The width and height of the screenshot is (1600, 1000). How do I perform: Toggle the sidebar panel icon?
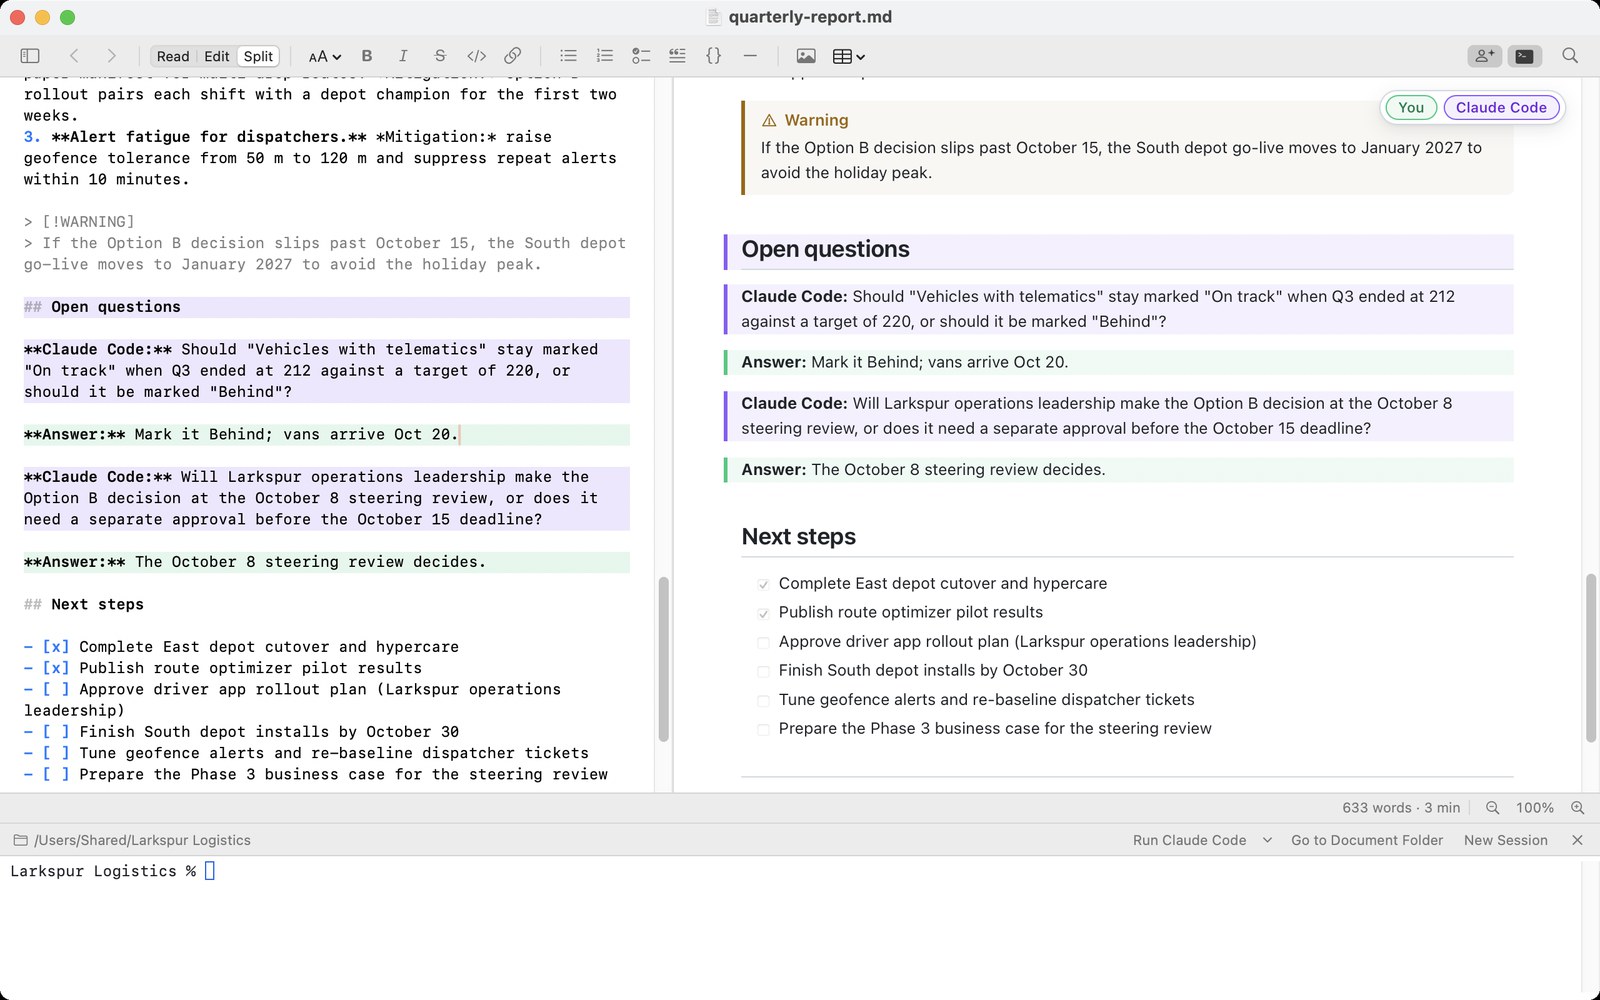pyautogui.click(x=30, y=56)
